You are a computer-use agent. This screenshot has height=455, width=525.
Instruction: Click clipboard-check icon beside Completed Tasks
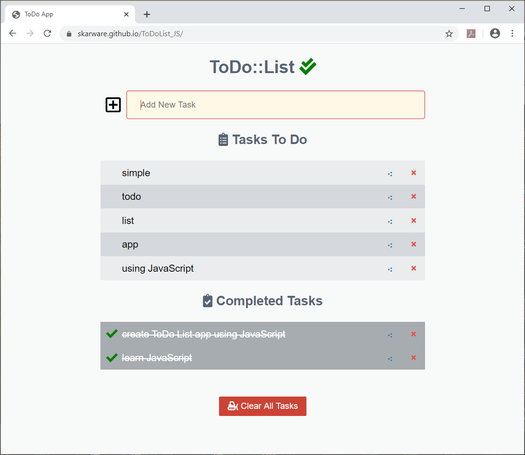[208, 301]
